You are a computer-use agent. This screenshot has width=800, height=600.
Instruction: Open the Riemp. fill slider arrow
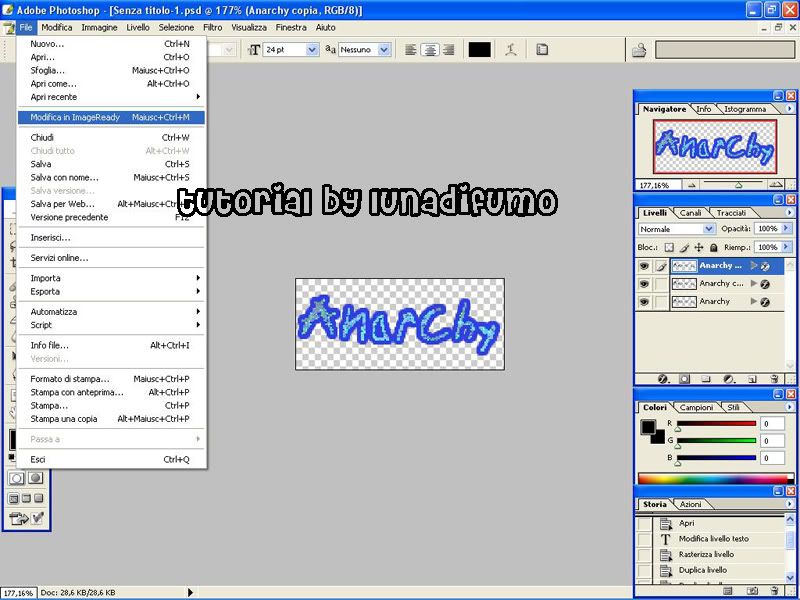click(786, 247)
